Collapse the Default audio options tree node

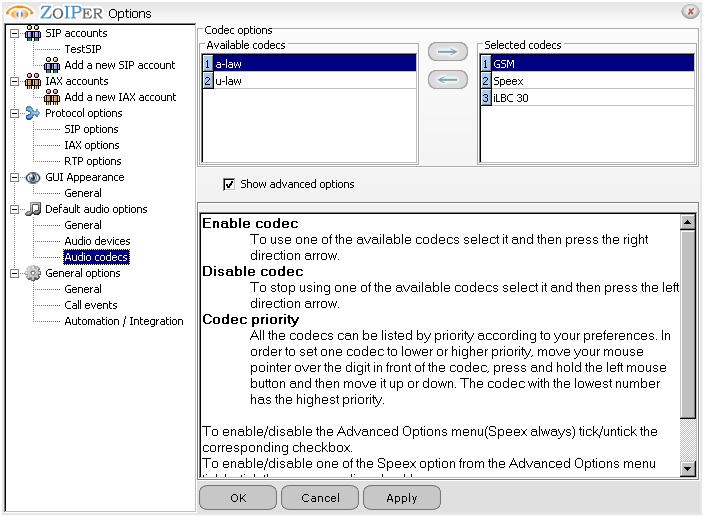[14, 209]
